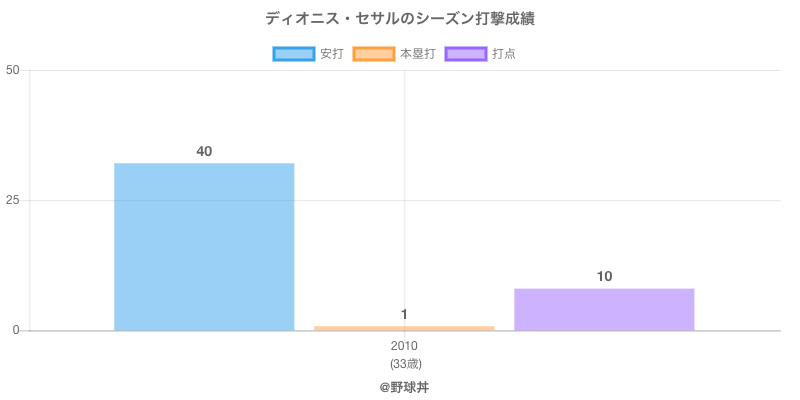Toggle the 打点 legend text label
The image size is (800, 400).
click(504, 54)
